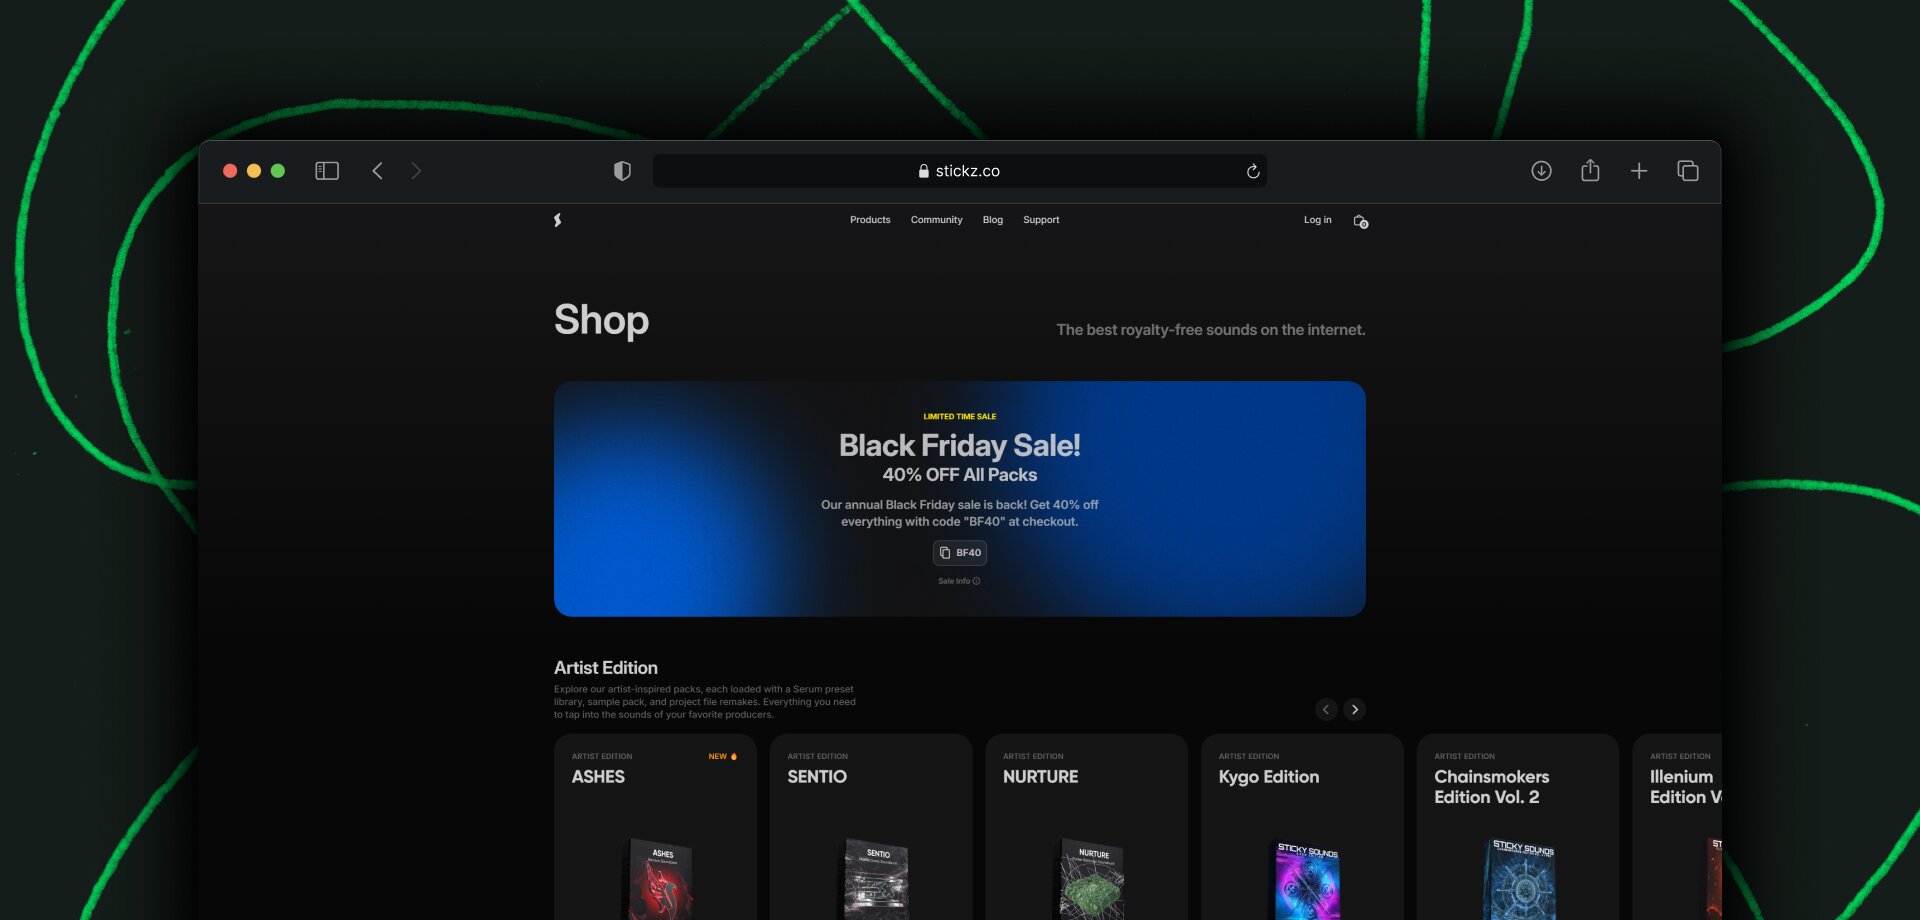Click the stickz.co address bar
This screenshot has width=1920, height=920.
[959, 171]
